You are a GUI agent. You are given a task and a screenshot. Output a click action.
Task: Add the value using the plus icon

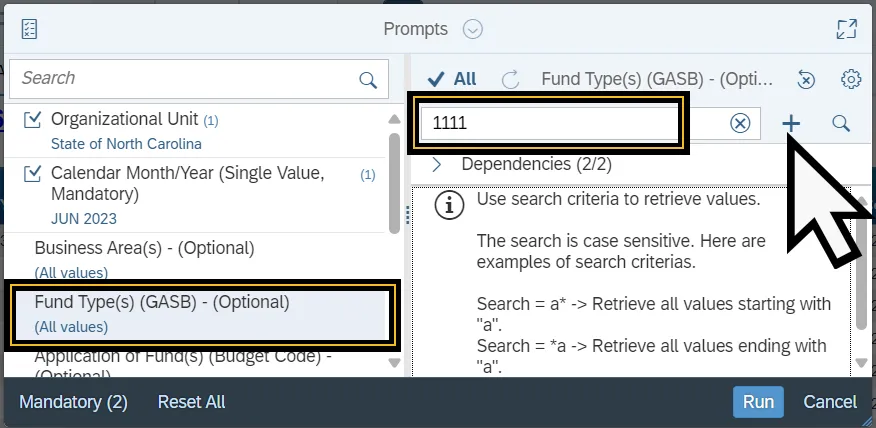[791, 123]
